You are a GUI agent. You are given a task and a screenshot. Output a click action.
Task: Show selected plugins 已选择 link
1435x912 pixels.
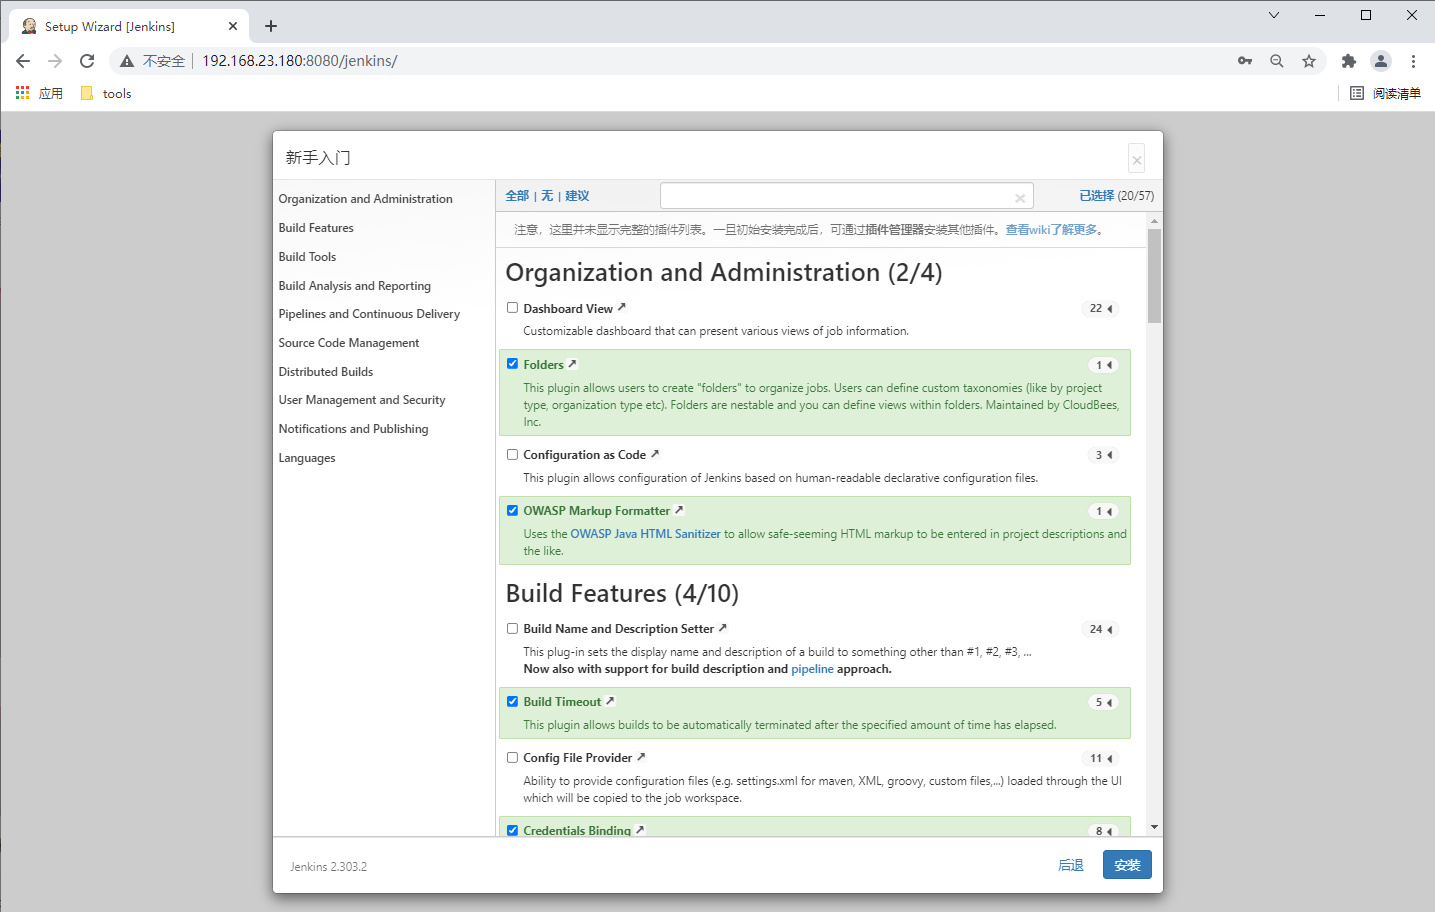(x=1097, y=196)
